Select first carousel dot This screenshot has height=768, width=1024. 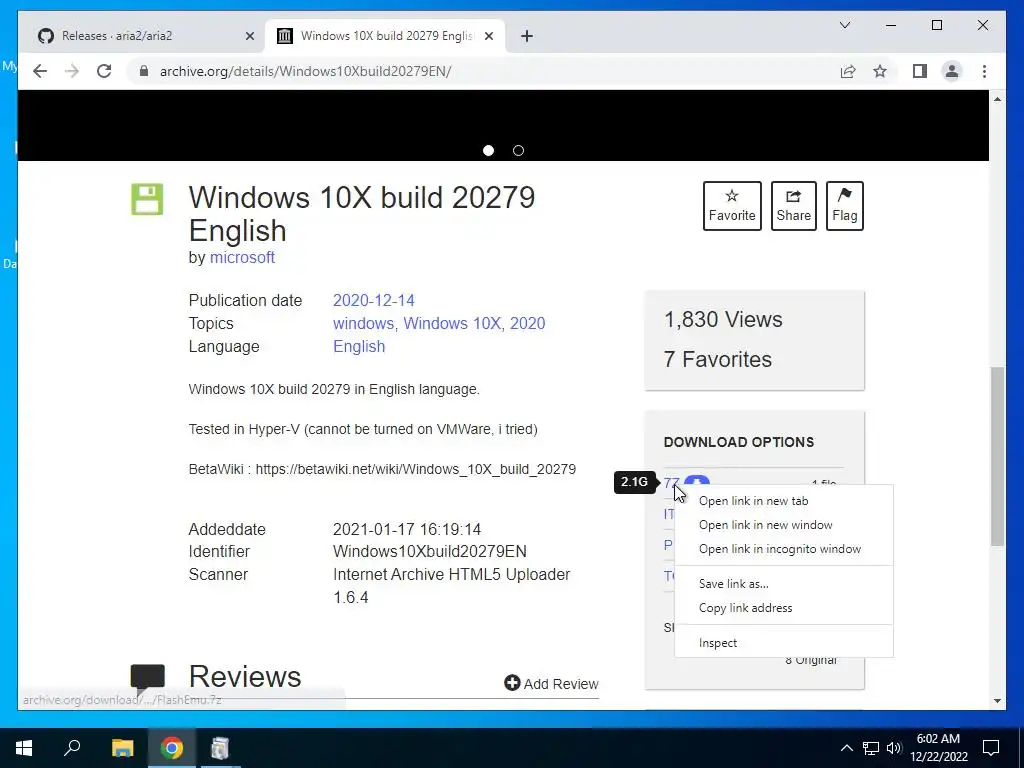tap(488, 150)
